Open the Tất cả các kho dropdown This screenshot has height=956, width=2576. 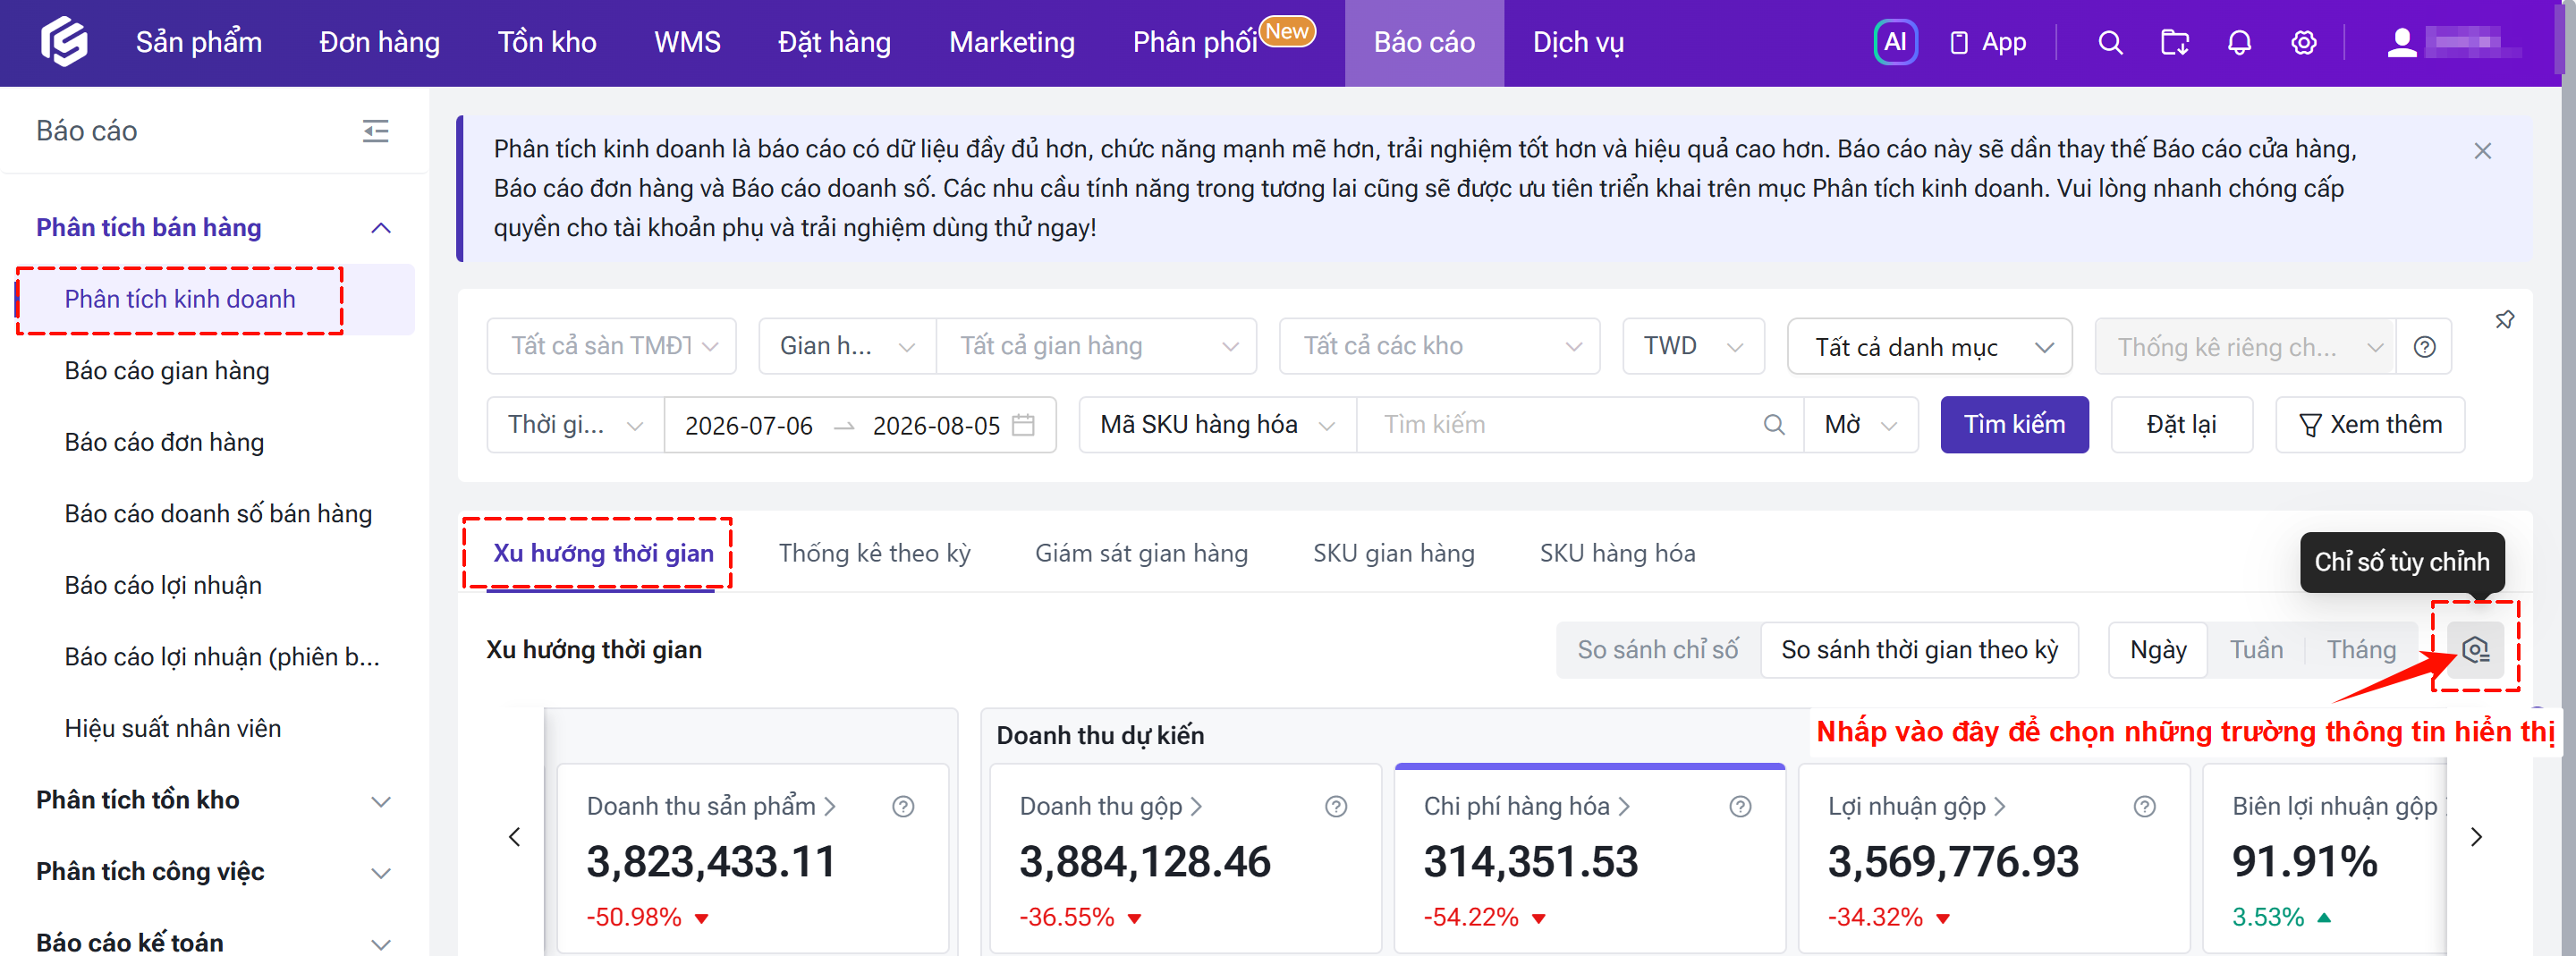coord(1439,346)
